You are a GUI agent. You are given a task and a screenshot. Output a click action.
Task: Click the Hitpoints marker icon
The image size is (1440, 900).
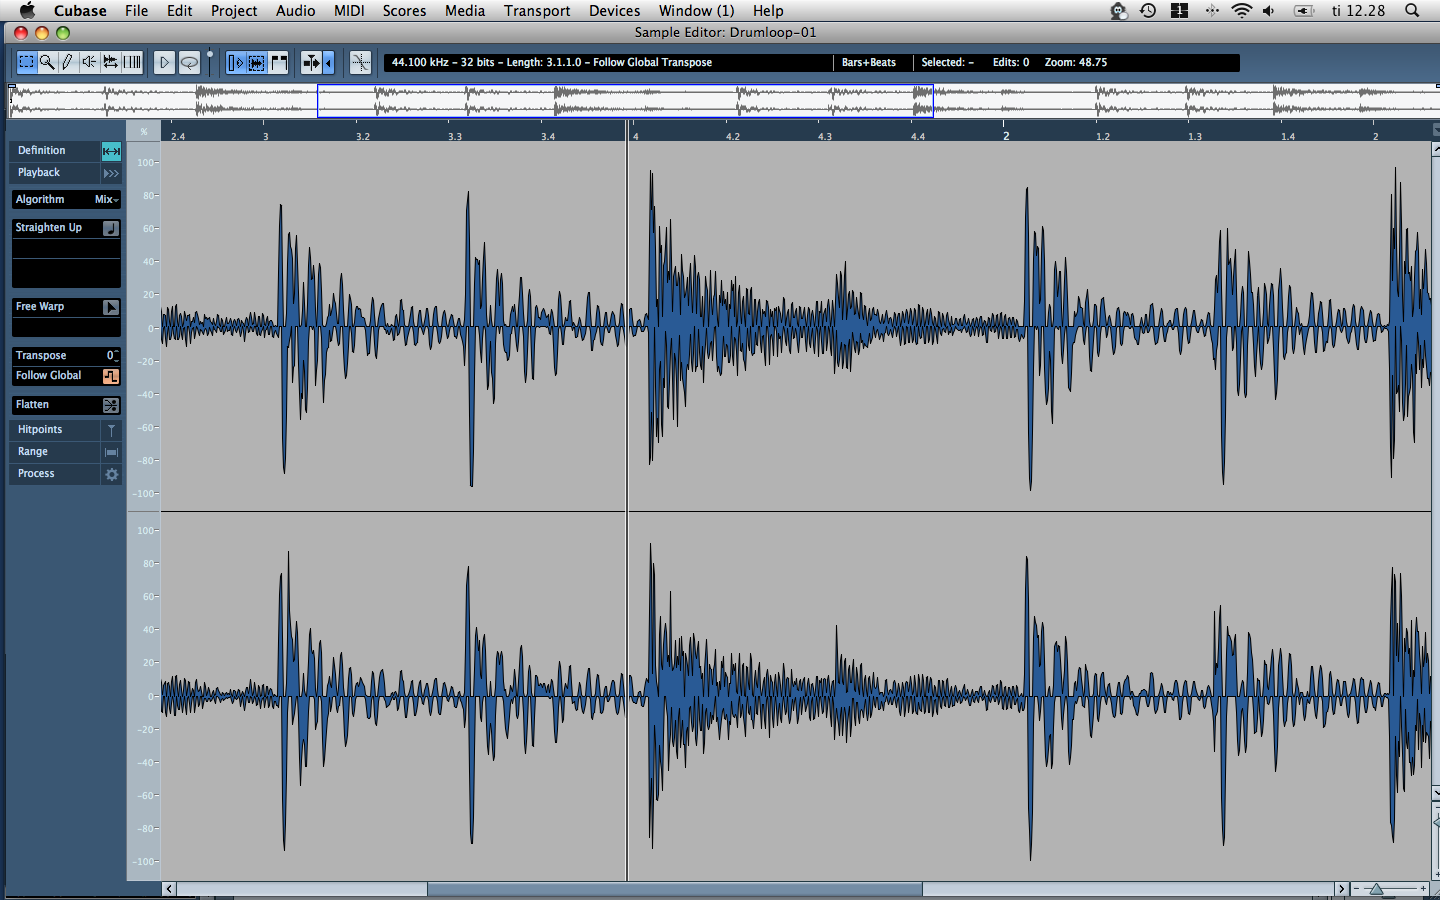pyautogui.click(x=111, y=430)
